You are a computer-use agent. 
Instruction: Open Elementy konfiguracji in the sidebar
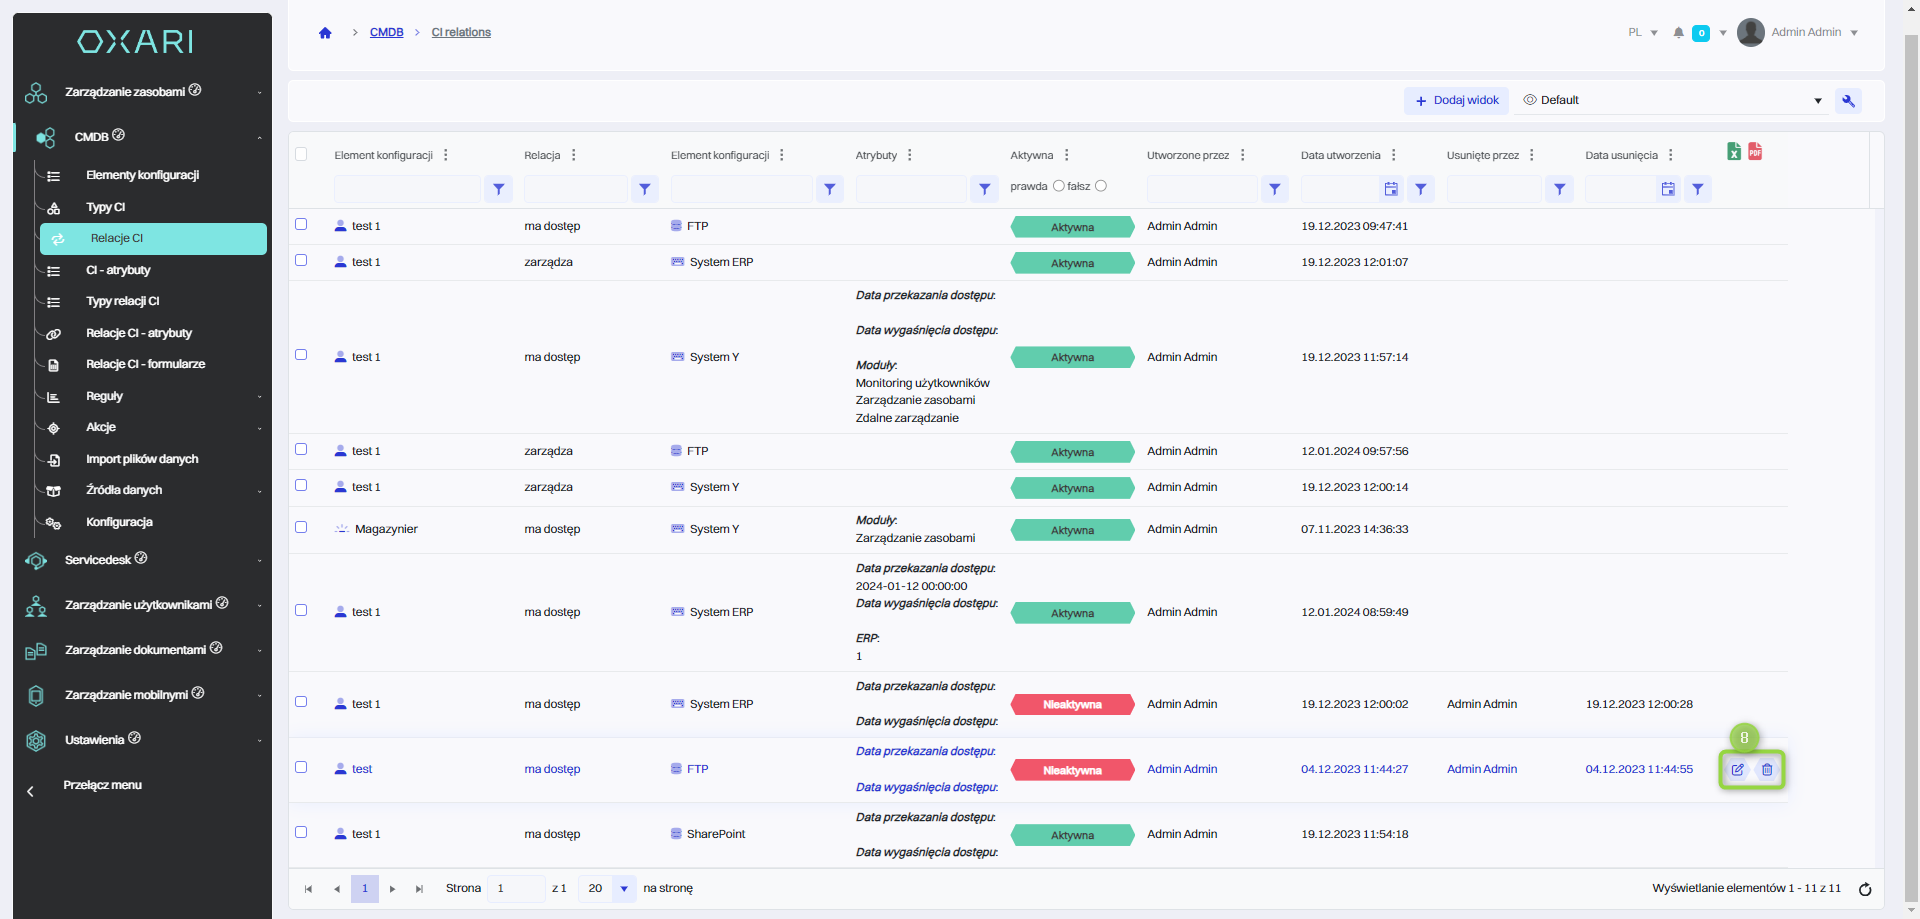point(142,175)
